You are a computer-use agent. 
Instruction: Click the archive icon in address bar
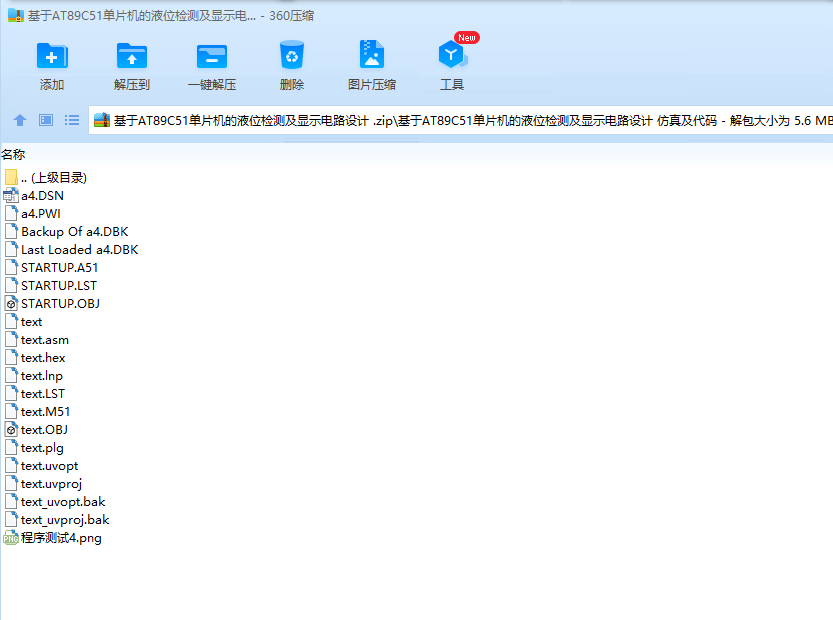click(x=101, y=121)
